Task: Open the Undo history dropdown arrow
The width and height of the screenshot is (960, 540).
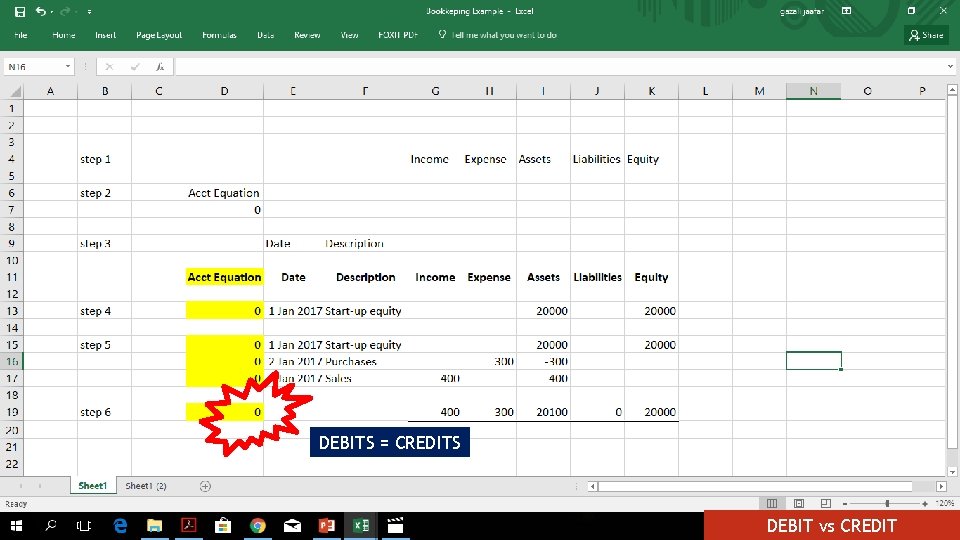Action: tap(51, 12)
